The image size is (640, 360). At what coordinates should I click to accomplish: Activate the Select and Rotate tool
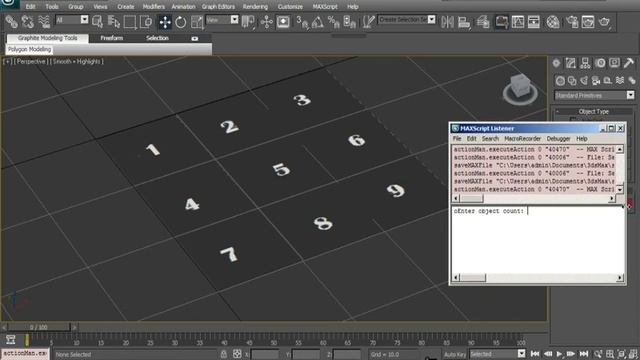click(x=181, y=22)
